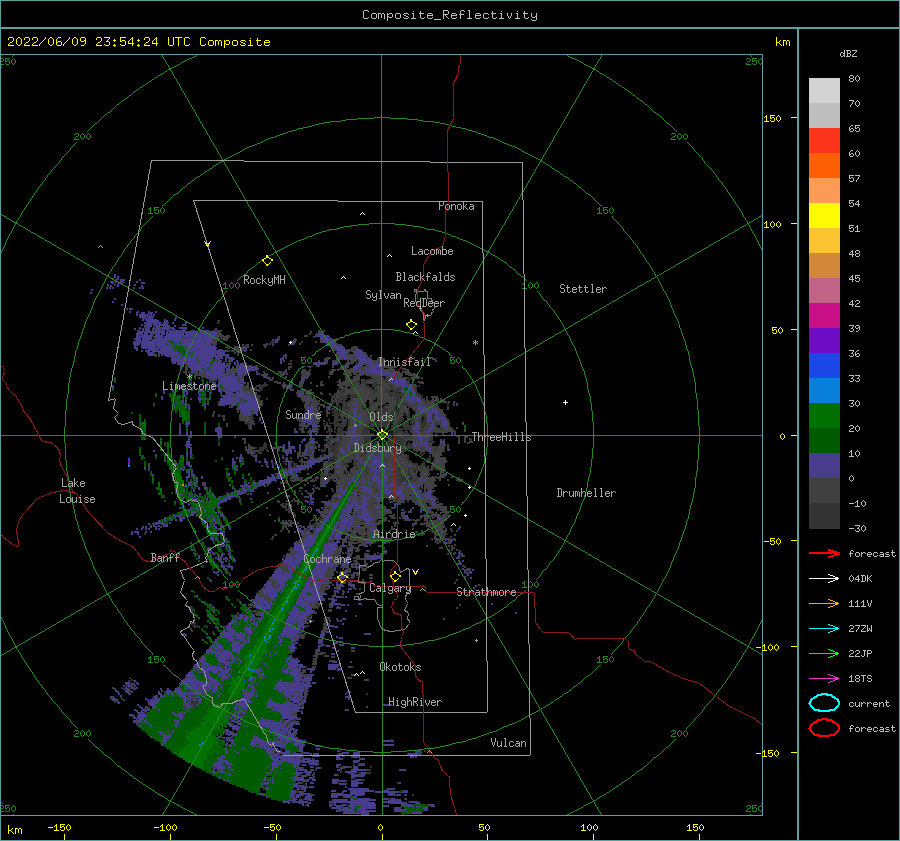Click the Drumheller city label

586,493
